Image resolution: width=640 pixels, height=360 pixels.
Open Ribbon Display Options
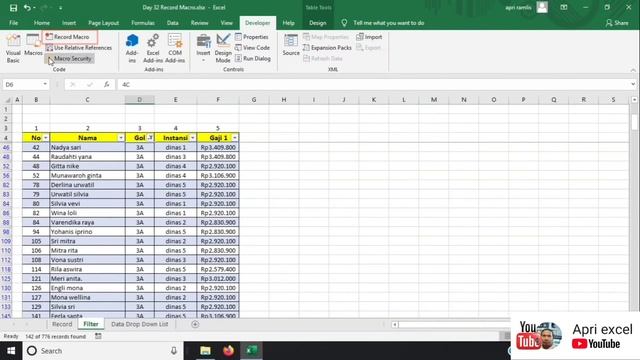point(564,7)
